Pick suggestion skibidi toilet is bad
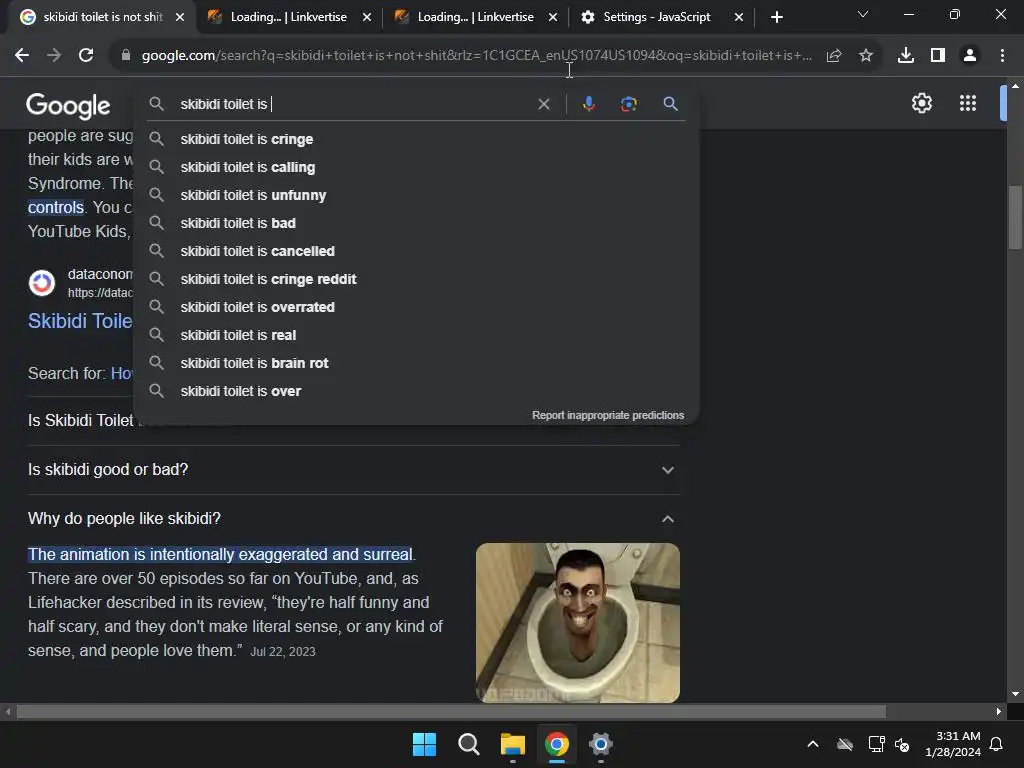 pos(416,223)
